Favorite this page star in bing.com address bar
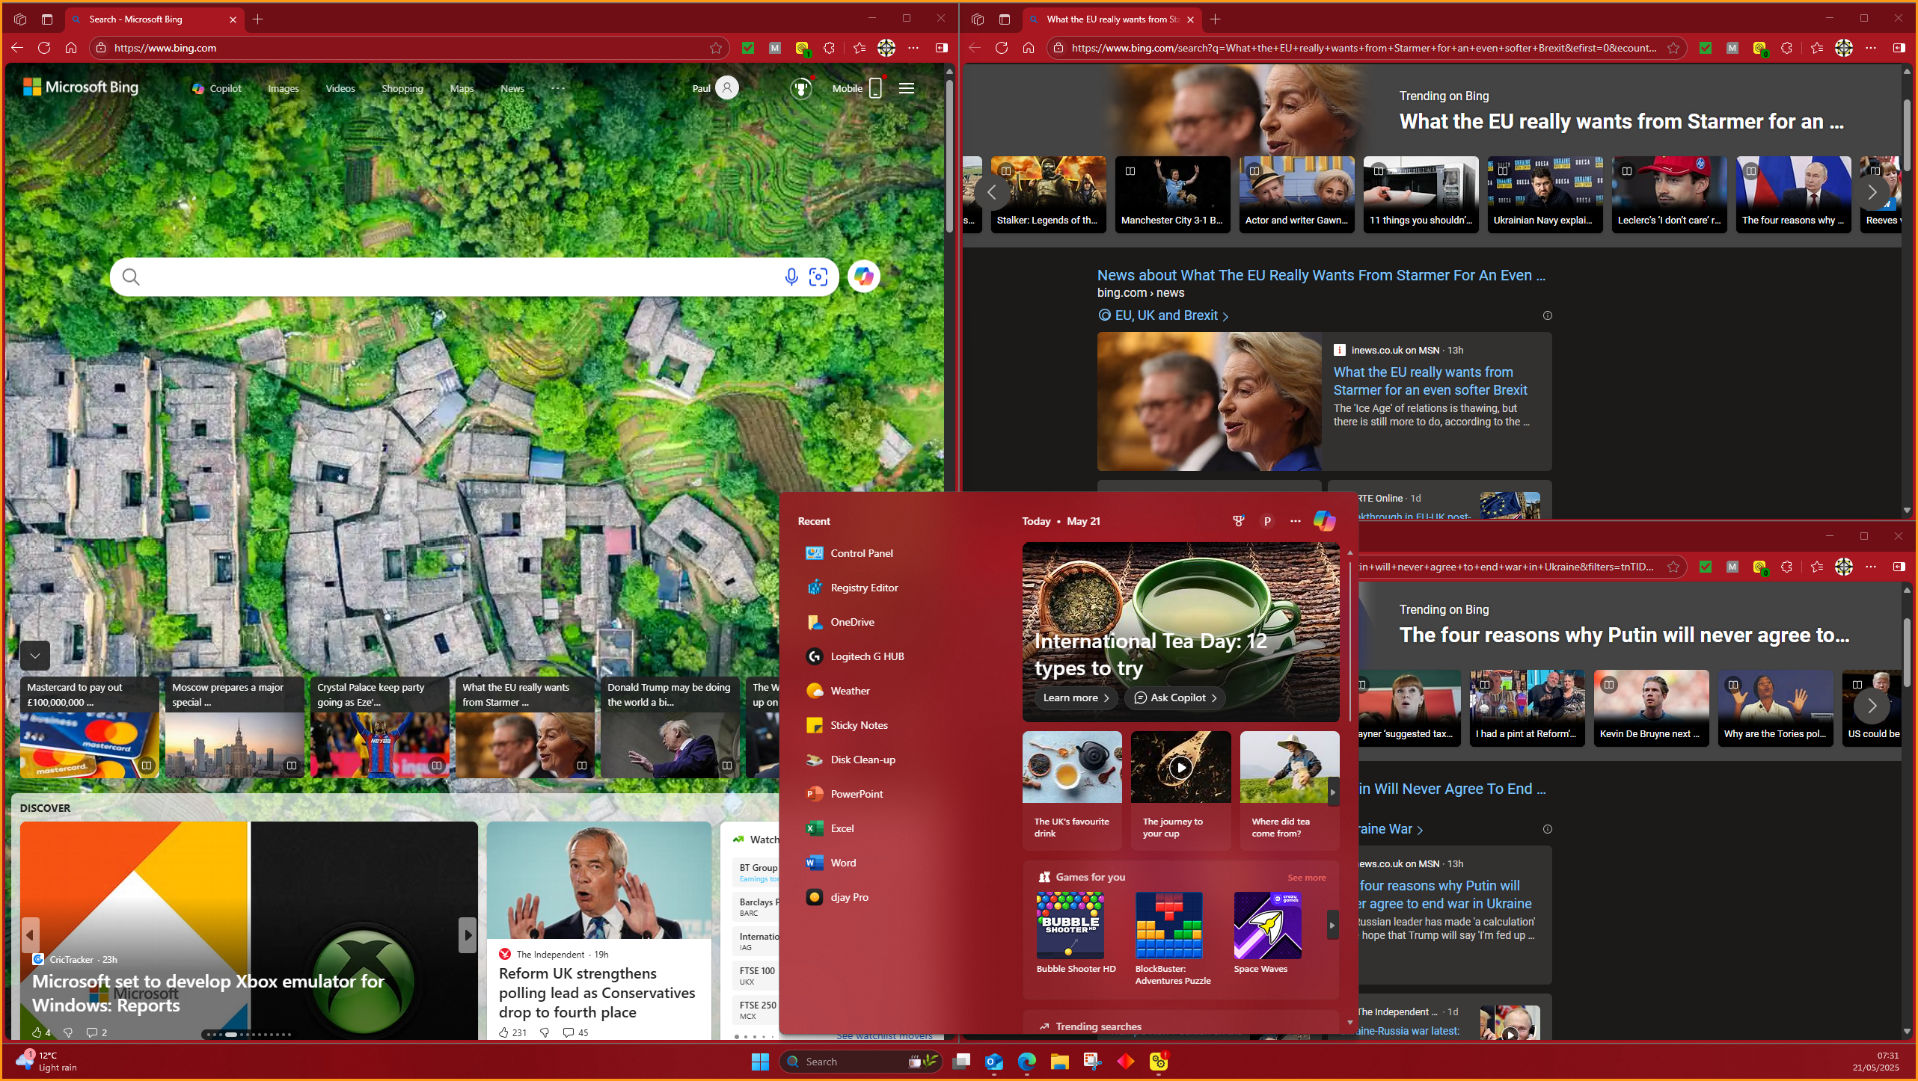The image size is (1918, 1081). (716, 48)
